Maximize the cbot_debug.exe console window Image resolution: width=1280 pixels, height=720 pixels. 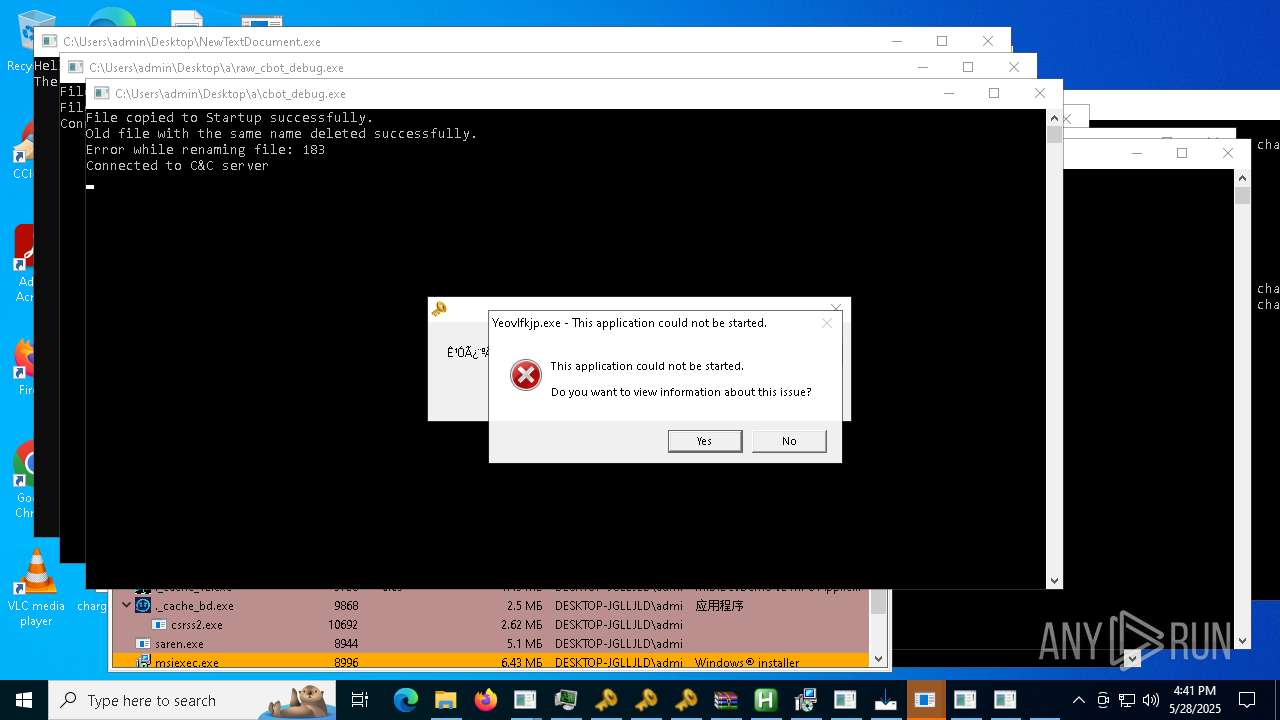point(993,93)
